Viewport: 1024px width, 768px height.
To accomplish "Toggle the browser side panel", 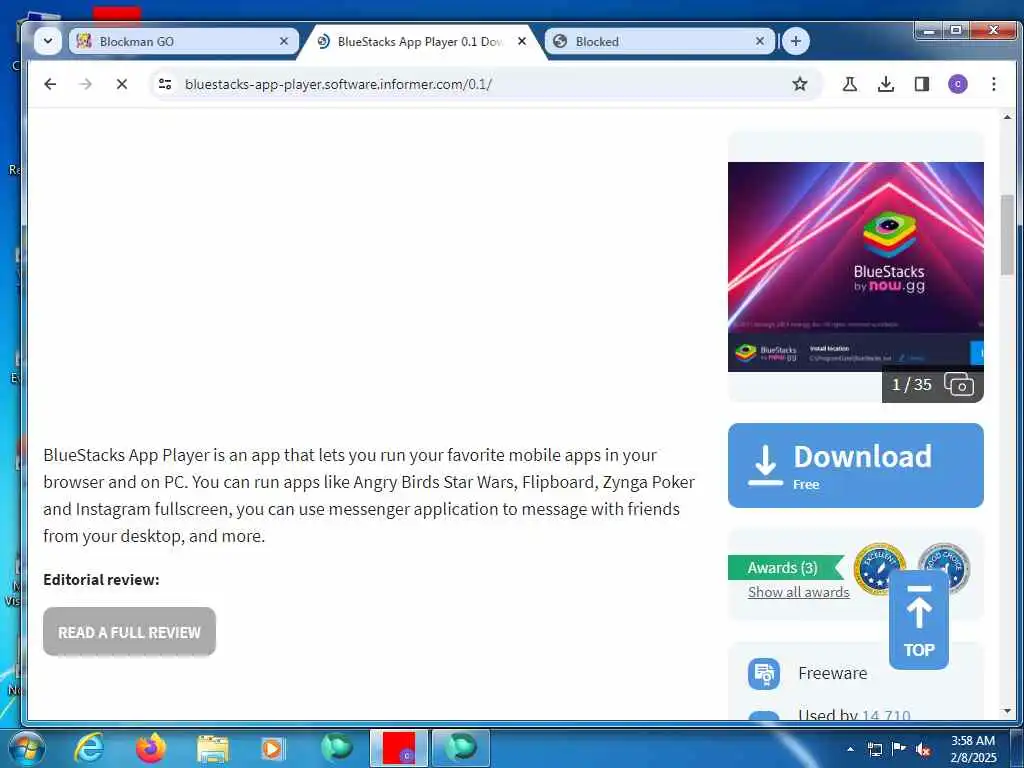I will 921,84.
